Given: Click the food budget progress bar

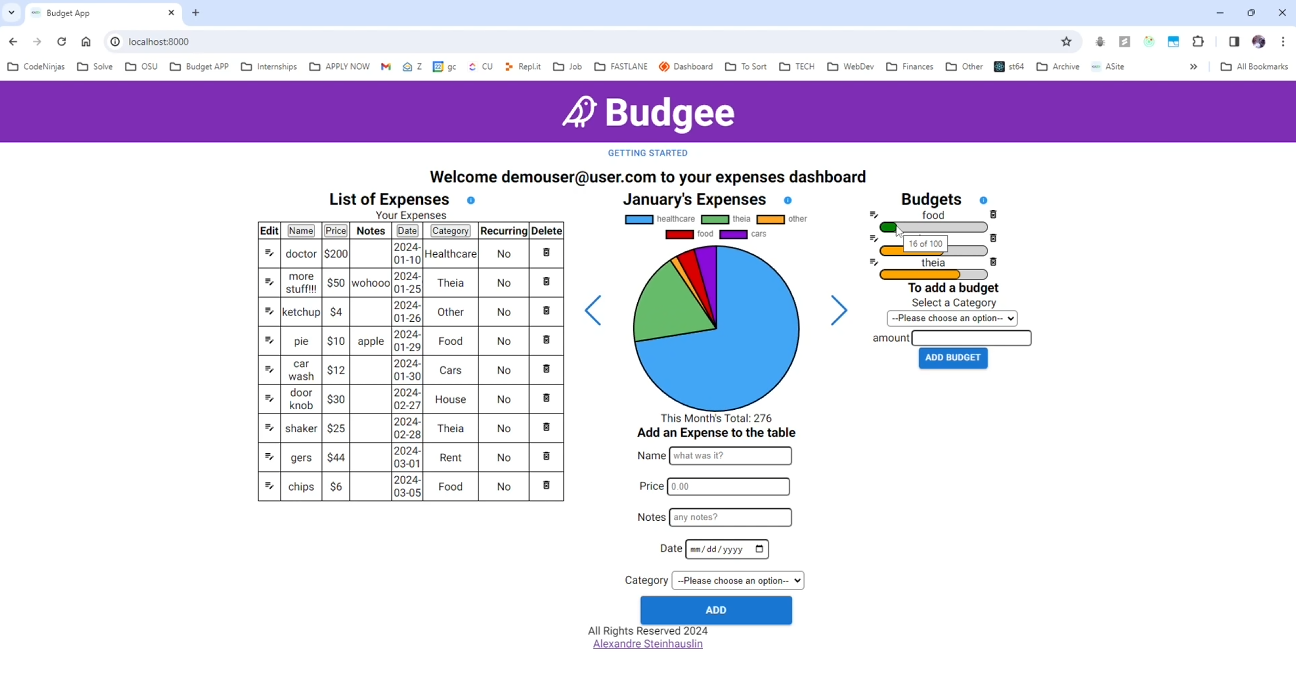Looking at the screenshot, I should coord(933,228).
